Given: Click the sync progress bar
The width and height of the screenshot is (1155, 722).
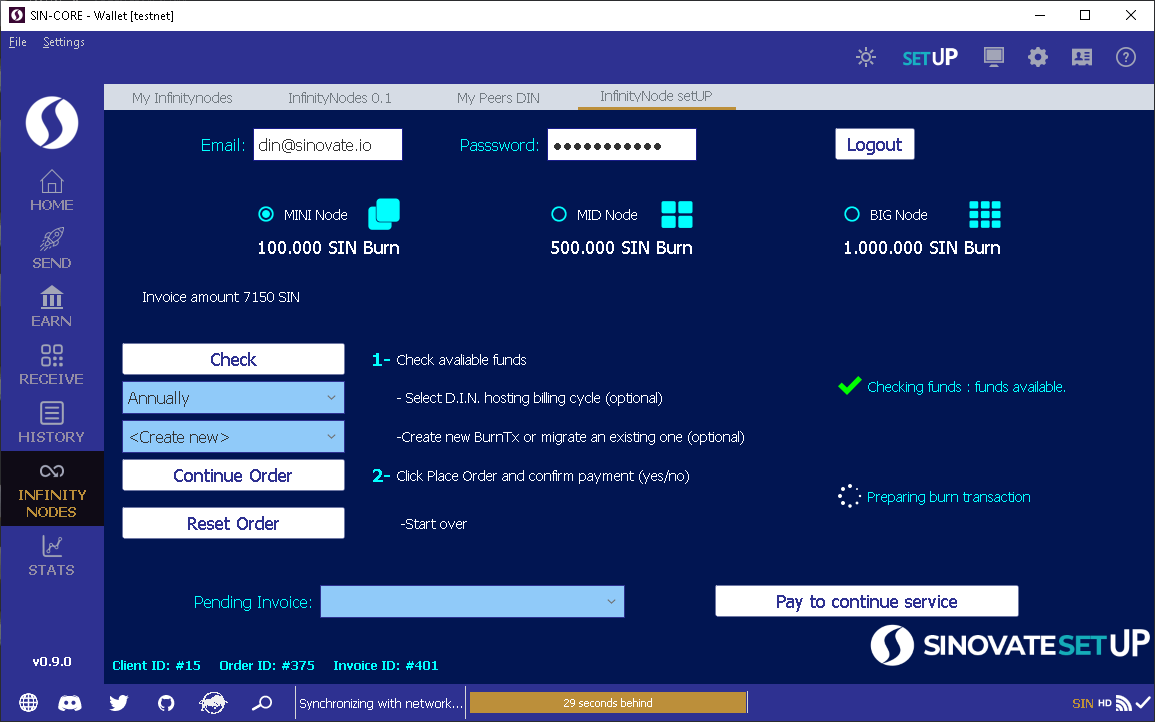Looking at the screenshot, I should coord(608,703).
